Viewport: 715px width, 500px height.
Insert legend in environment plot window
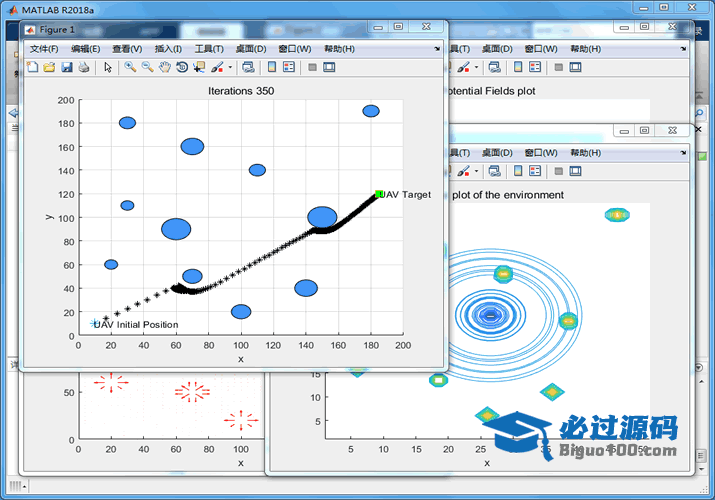[535, 171]
